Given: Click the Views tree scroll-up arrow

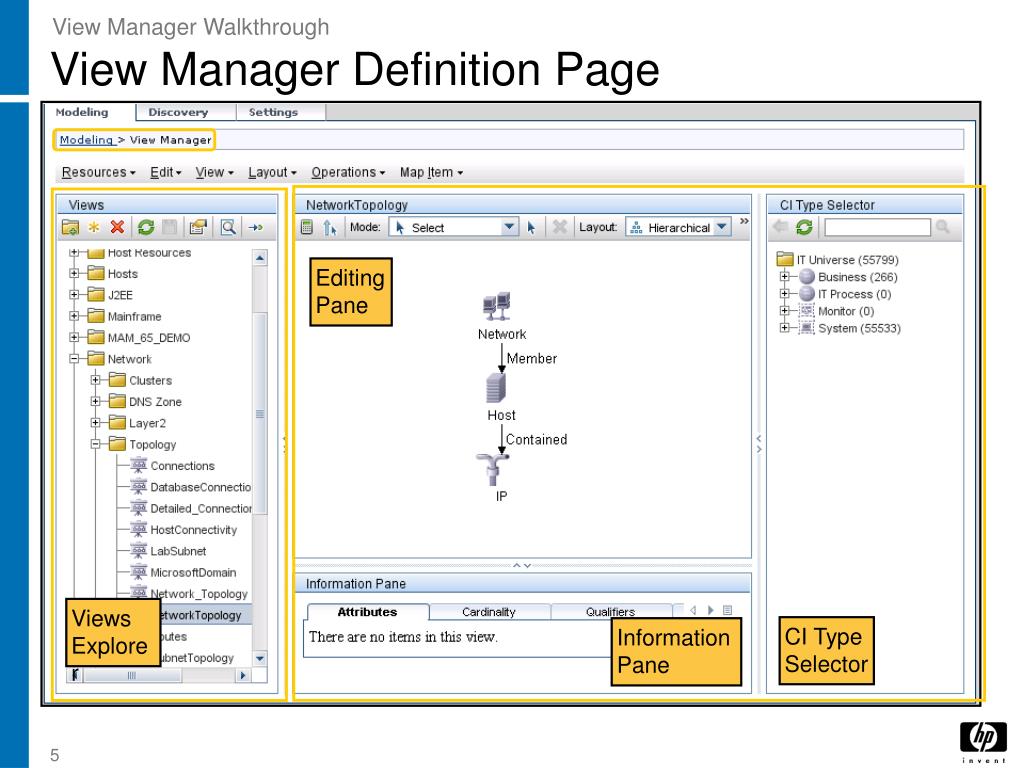Looking at the screenshot, I should pos(260,258).
